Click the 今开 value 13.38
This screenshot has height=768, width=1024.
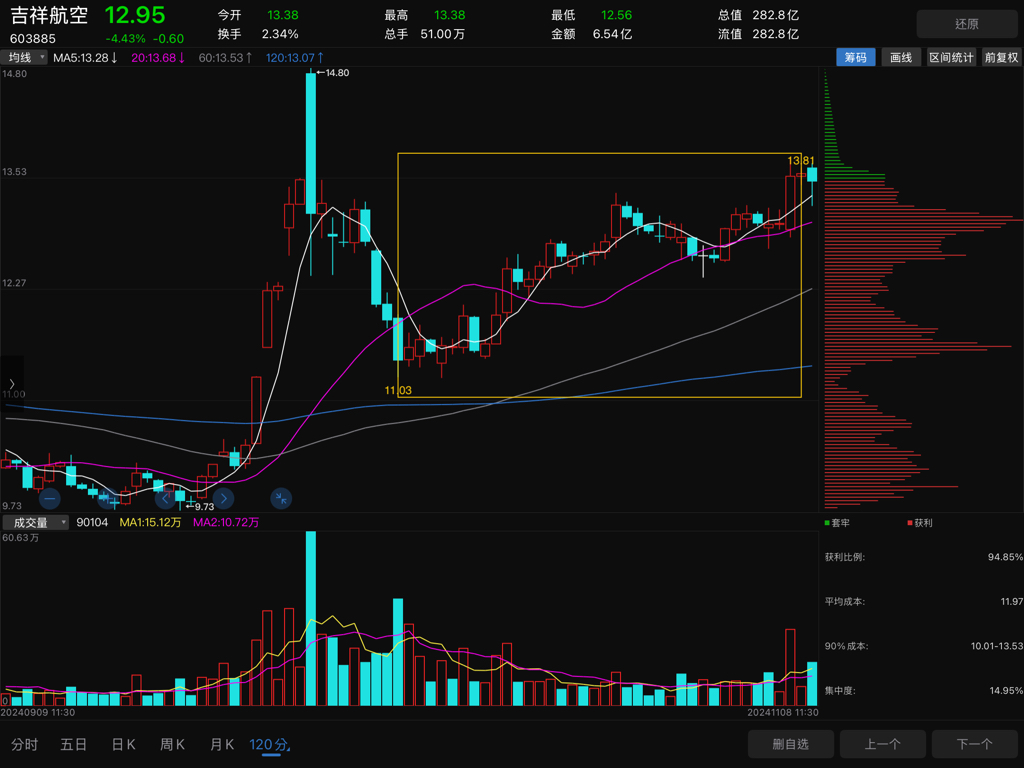283,15
